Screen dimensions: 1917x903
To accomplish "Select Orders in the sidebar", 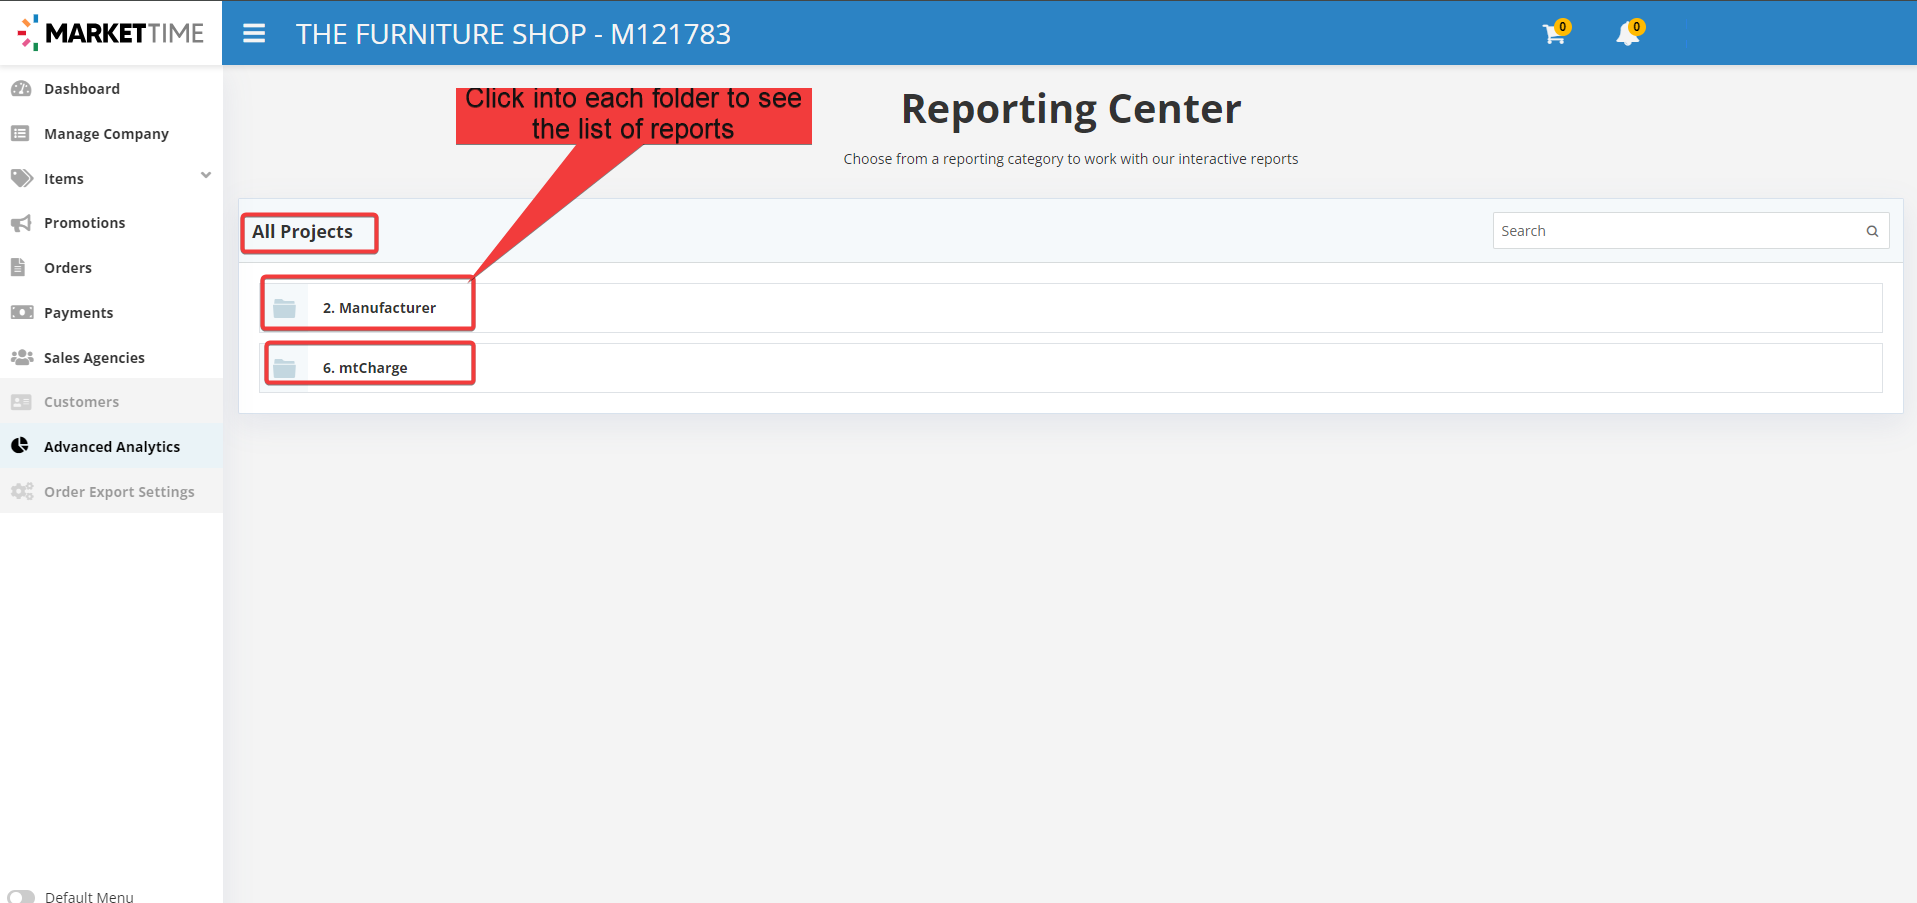I will coord(68,268).
